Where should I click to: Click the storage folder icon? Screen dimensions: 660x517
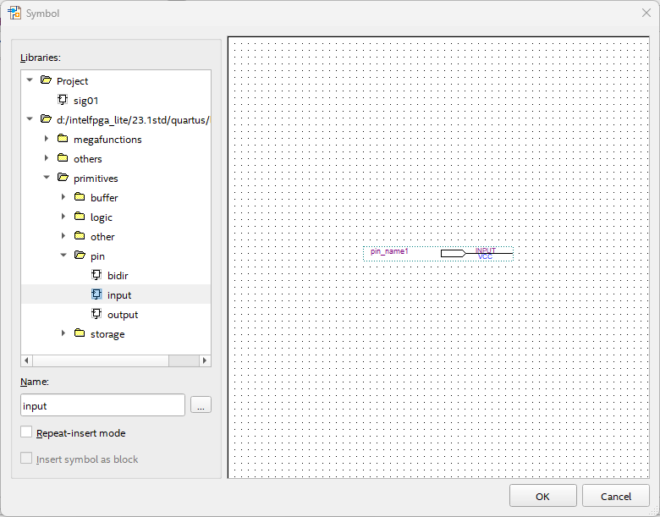pyautogui.click(x=80, y=333)
